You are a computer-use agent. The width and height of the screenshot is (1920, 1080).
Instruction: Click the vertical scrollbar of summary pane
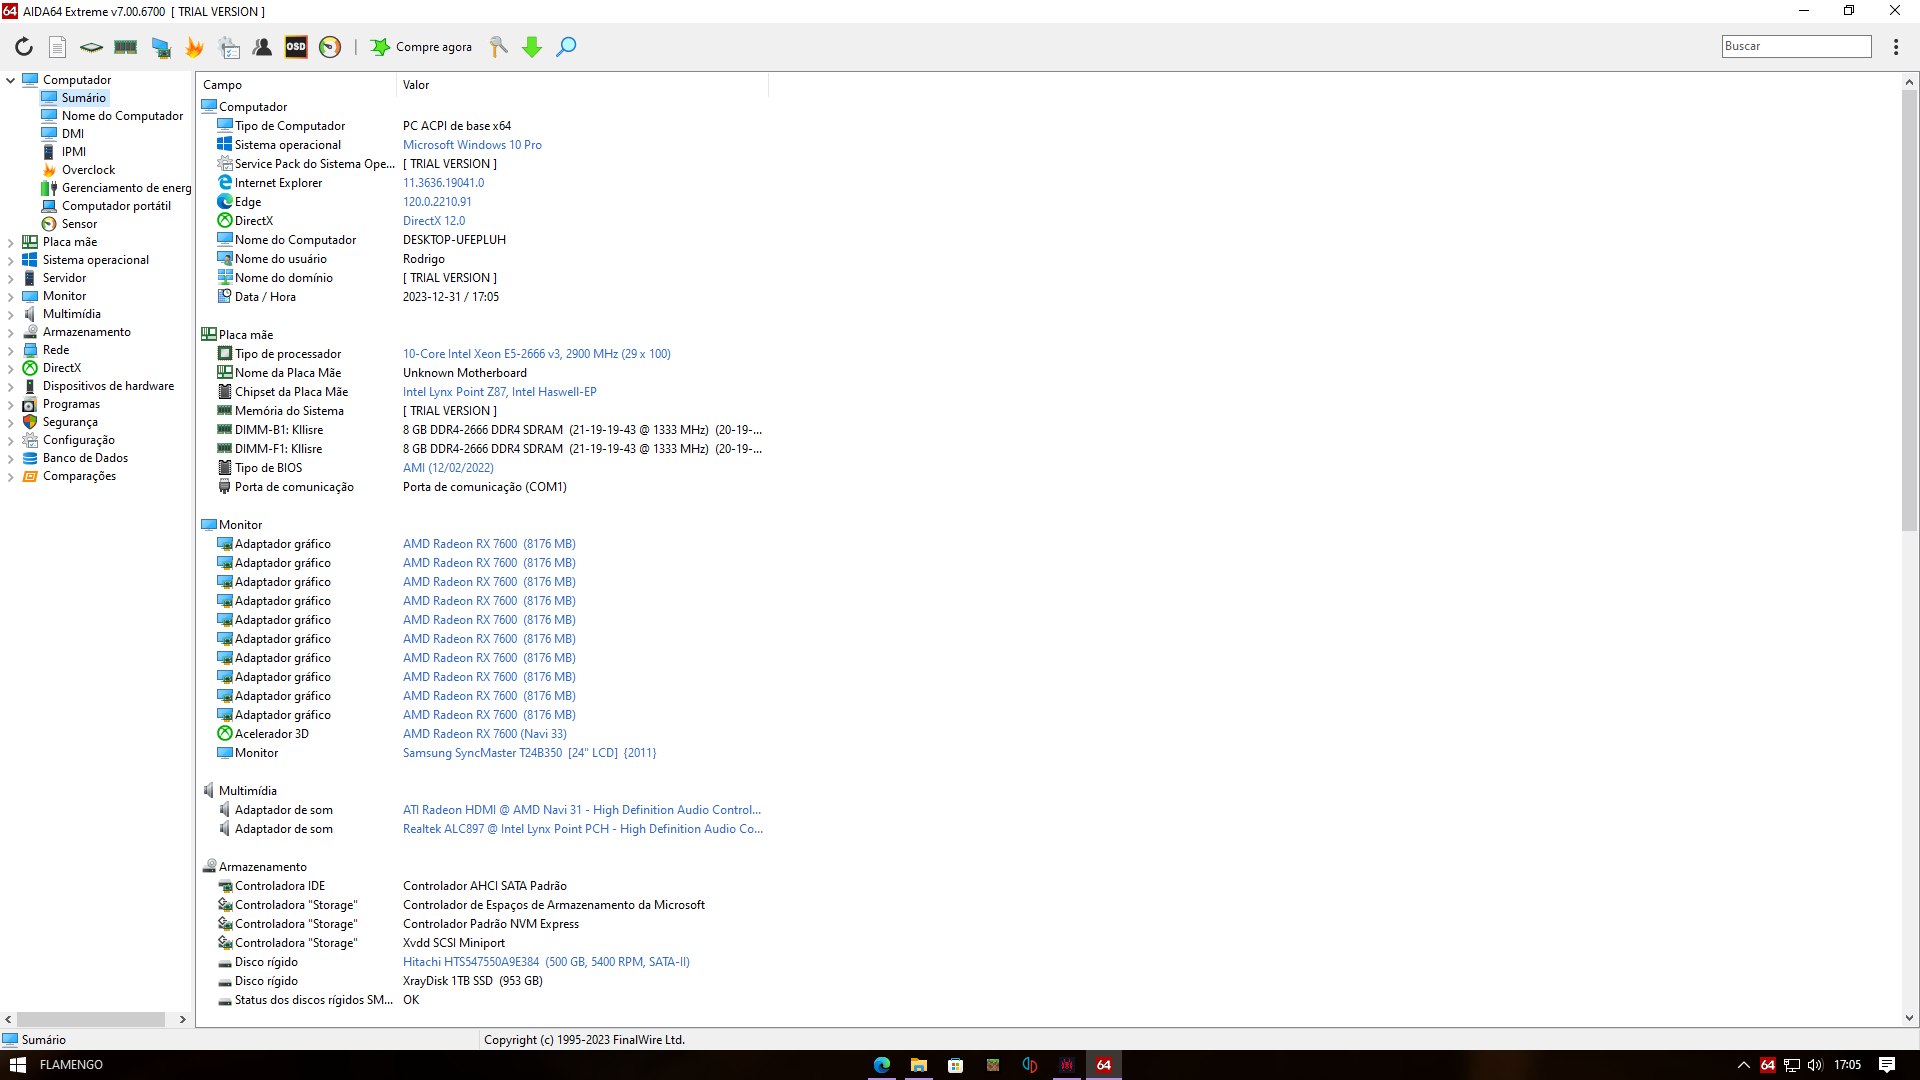point(1909,310)
